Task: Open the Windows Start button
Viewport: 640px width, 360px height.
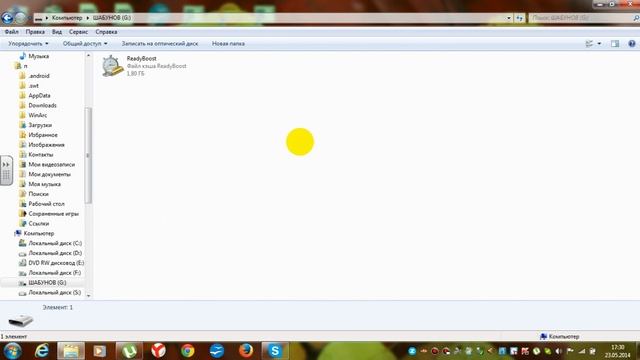Action: [12, 351]
